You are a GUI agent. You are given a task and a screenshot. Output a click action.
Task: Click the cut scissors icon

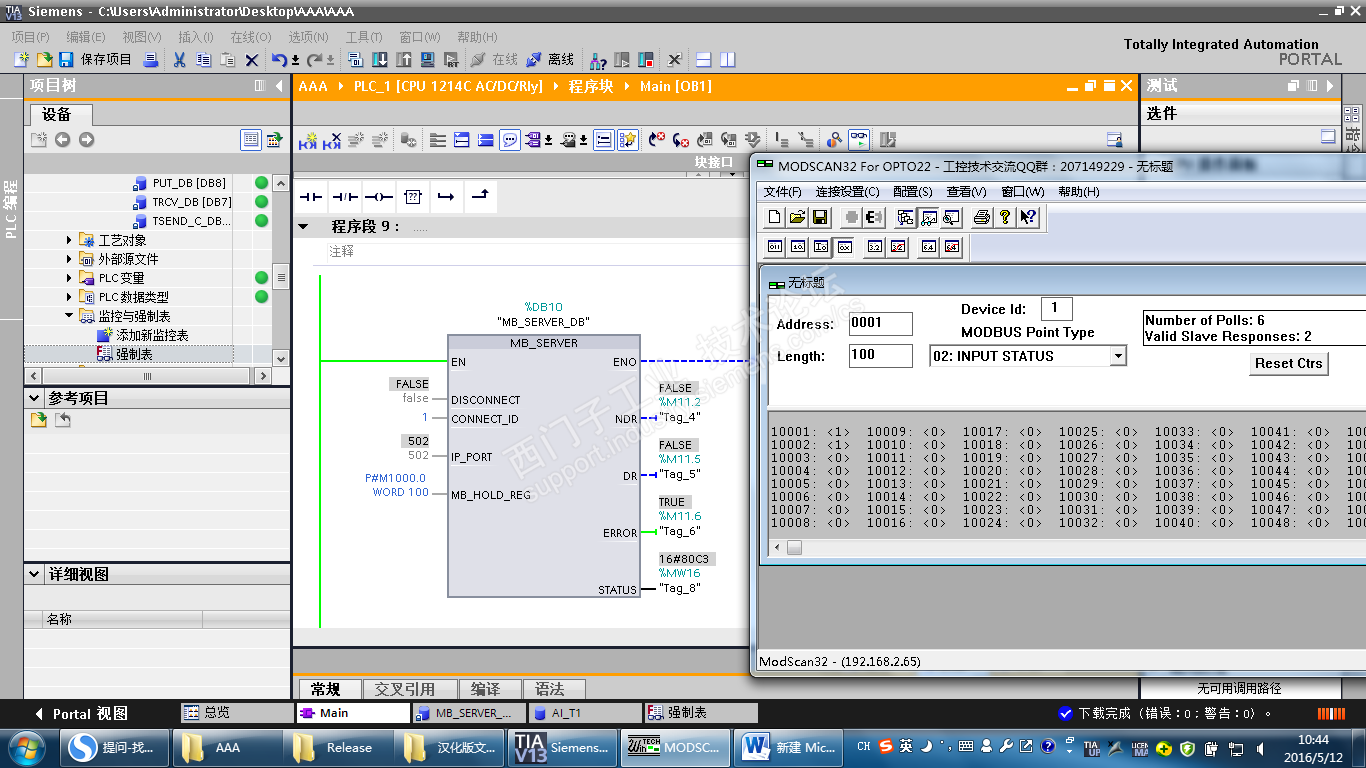(180, 60)
